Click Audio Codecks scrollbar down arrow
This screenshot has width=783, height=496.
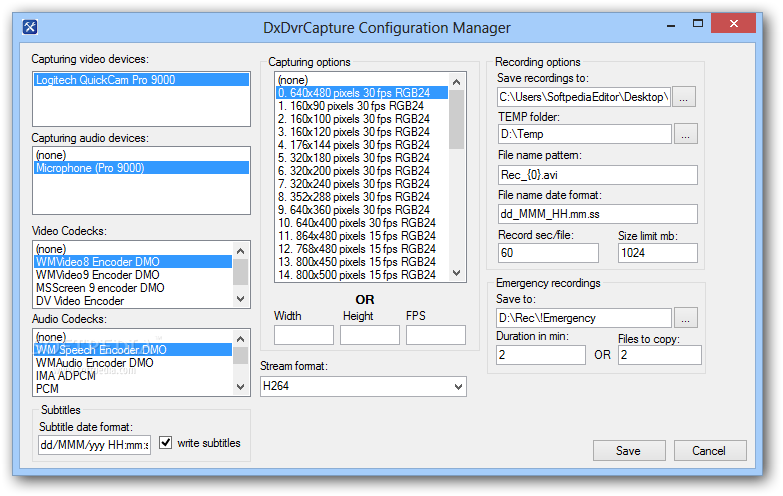point(241,387)
